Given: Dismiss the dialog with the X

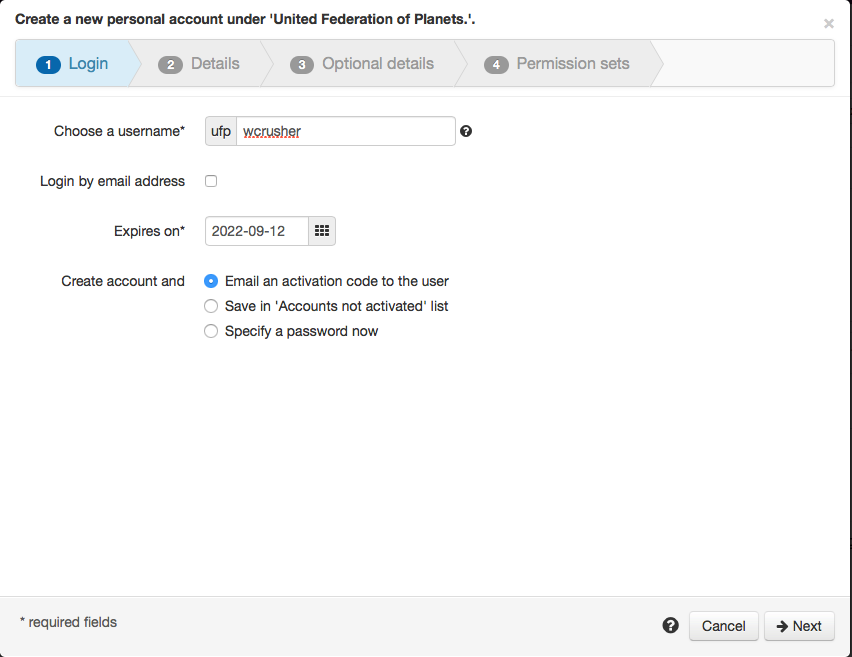Looking at the screenshot, I should point(828,23).
